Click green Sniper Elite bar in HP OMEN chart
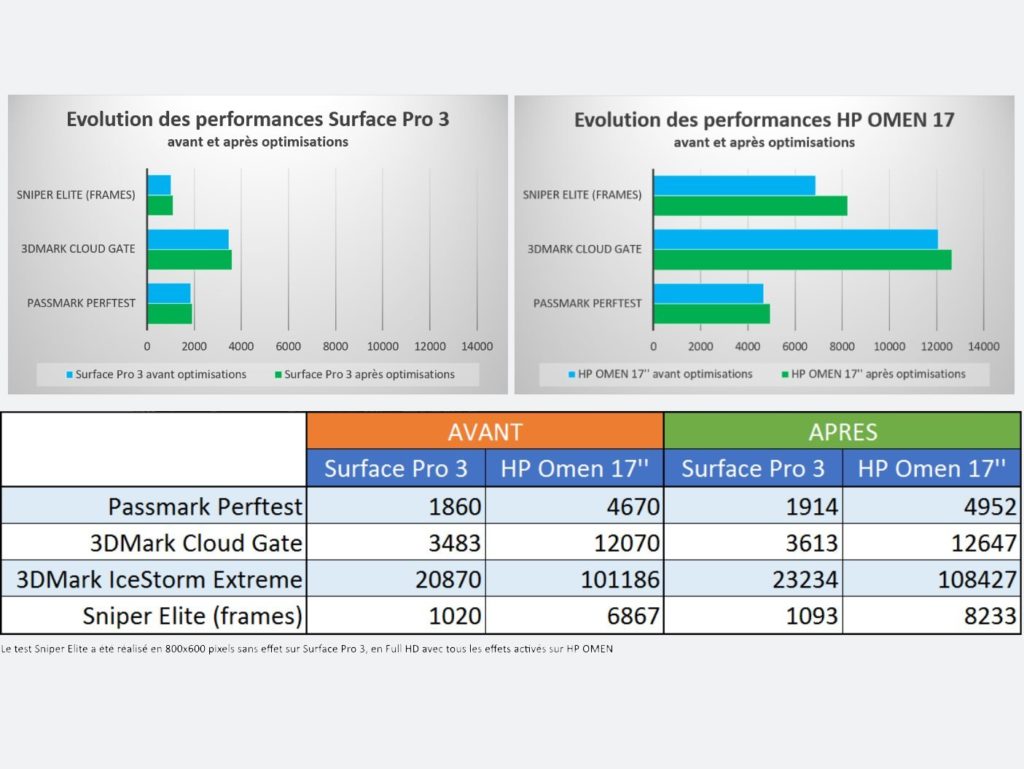Image resolution: width=1024 pixels, height=769 pixels. pos(750,205)
